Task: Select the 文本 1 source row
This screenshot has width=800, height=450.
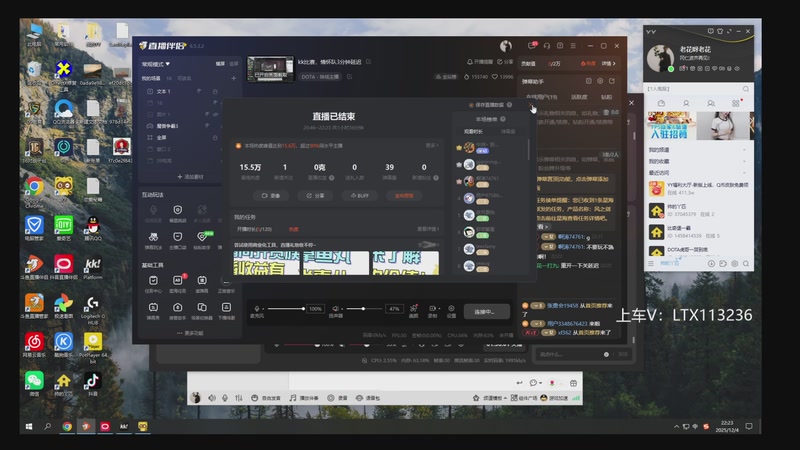Action: point(181,91)
